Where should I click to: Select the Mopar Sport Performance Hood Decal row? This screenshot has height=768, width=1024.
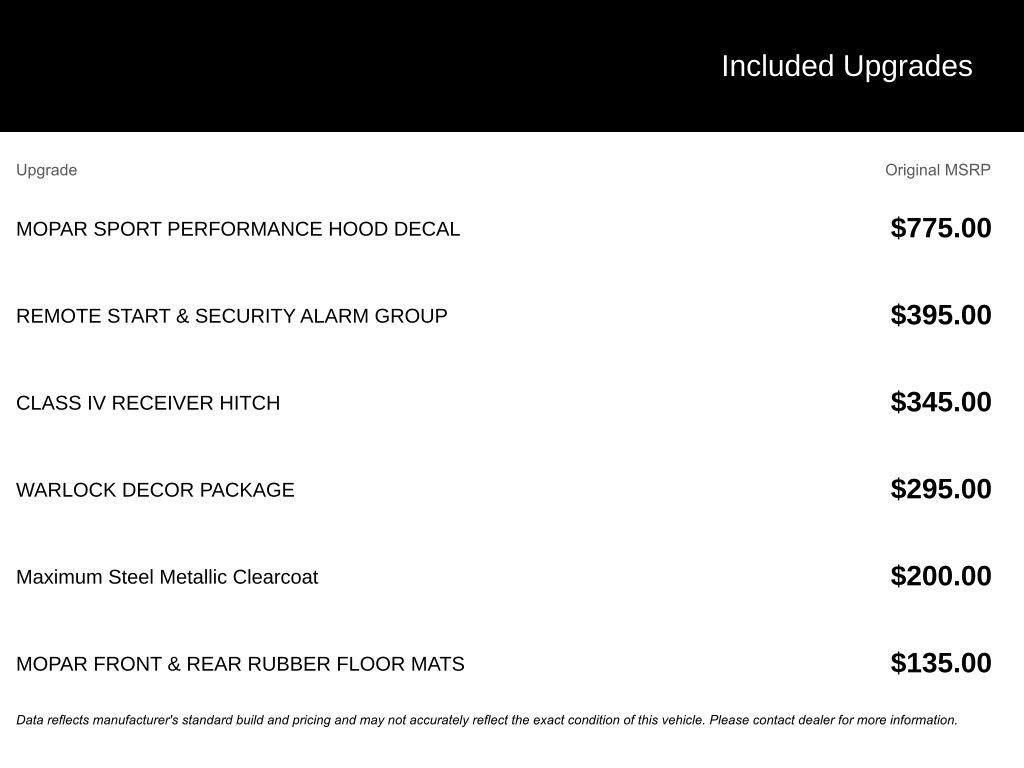238,229
